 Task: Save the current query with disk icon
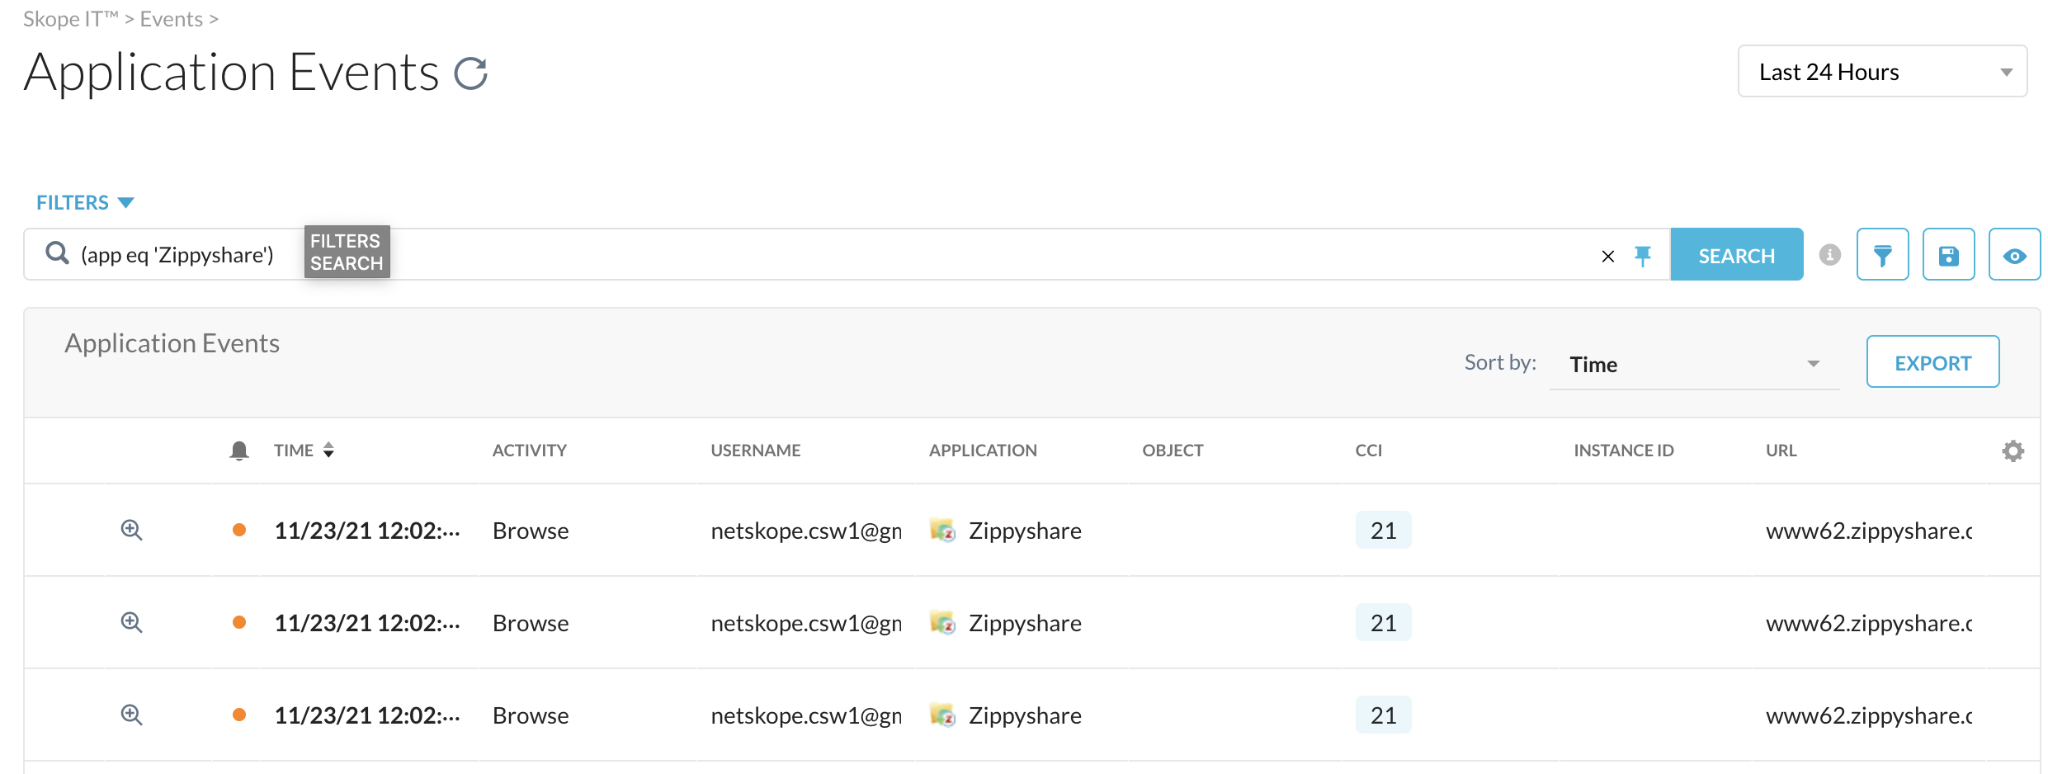[1948, 255]
